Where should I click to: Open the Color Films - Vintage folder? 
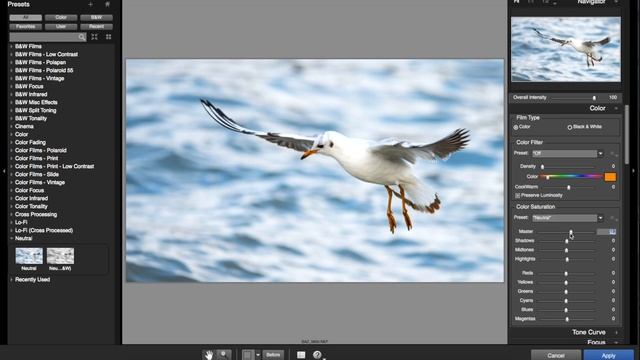[40, 182]
